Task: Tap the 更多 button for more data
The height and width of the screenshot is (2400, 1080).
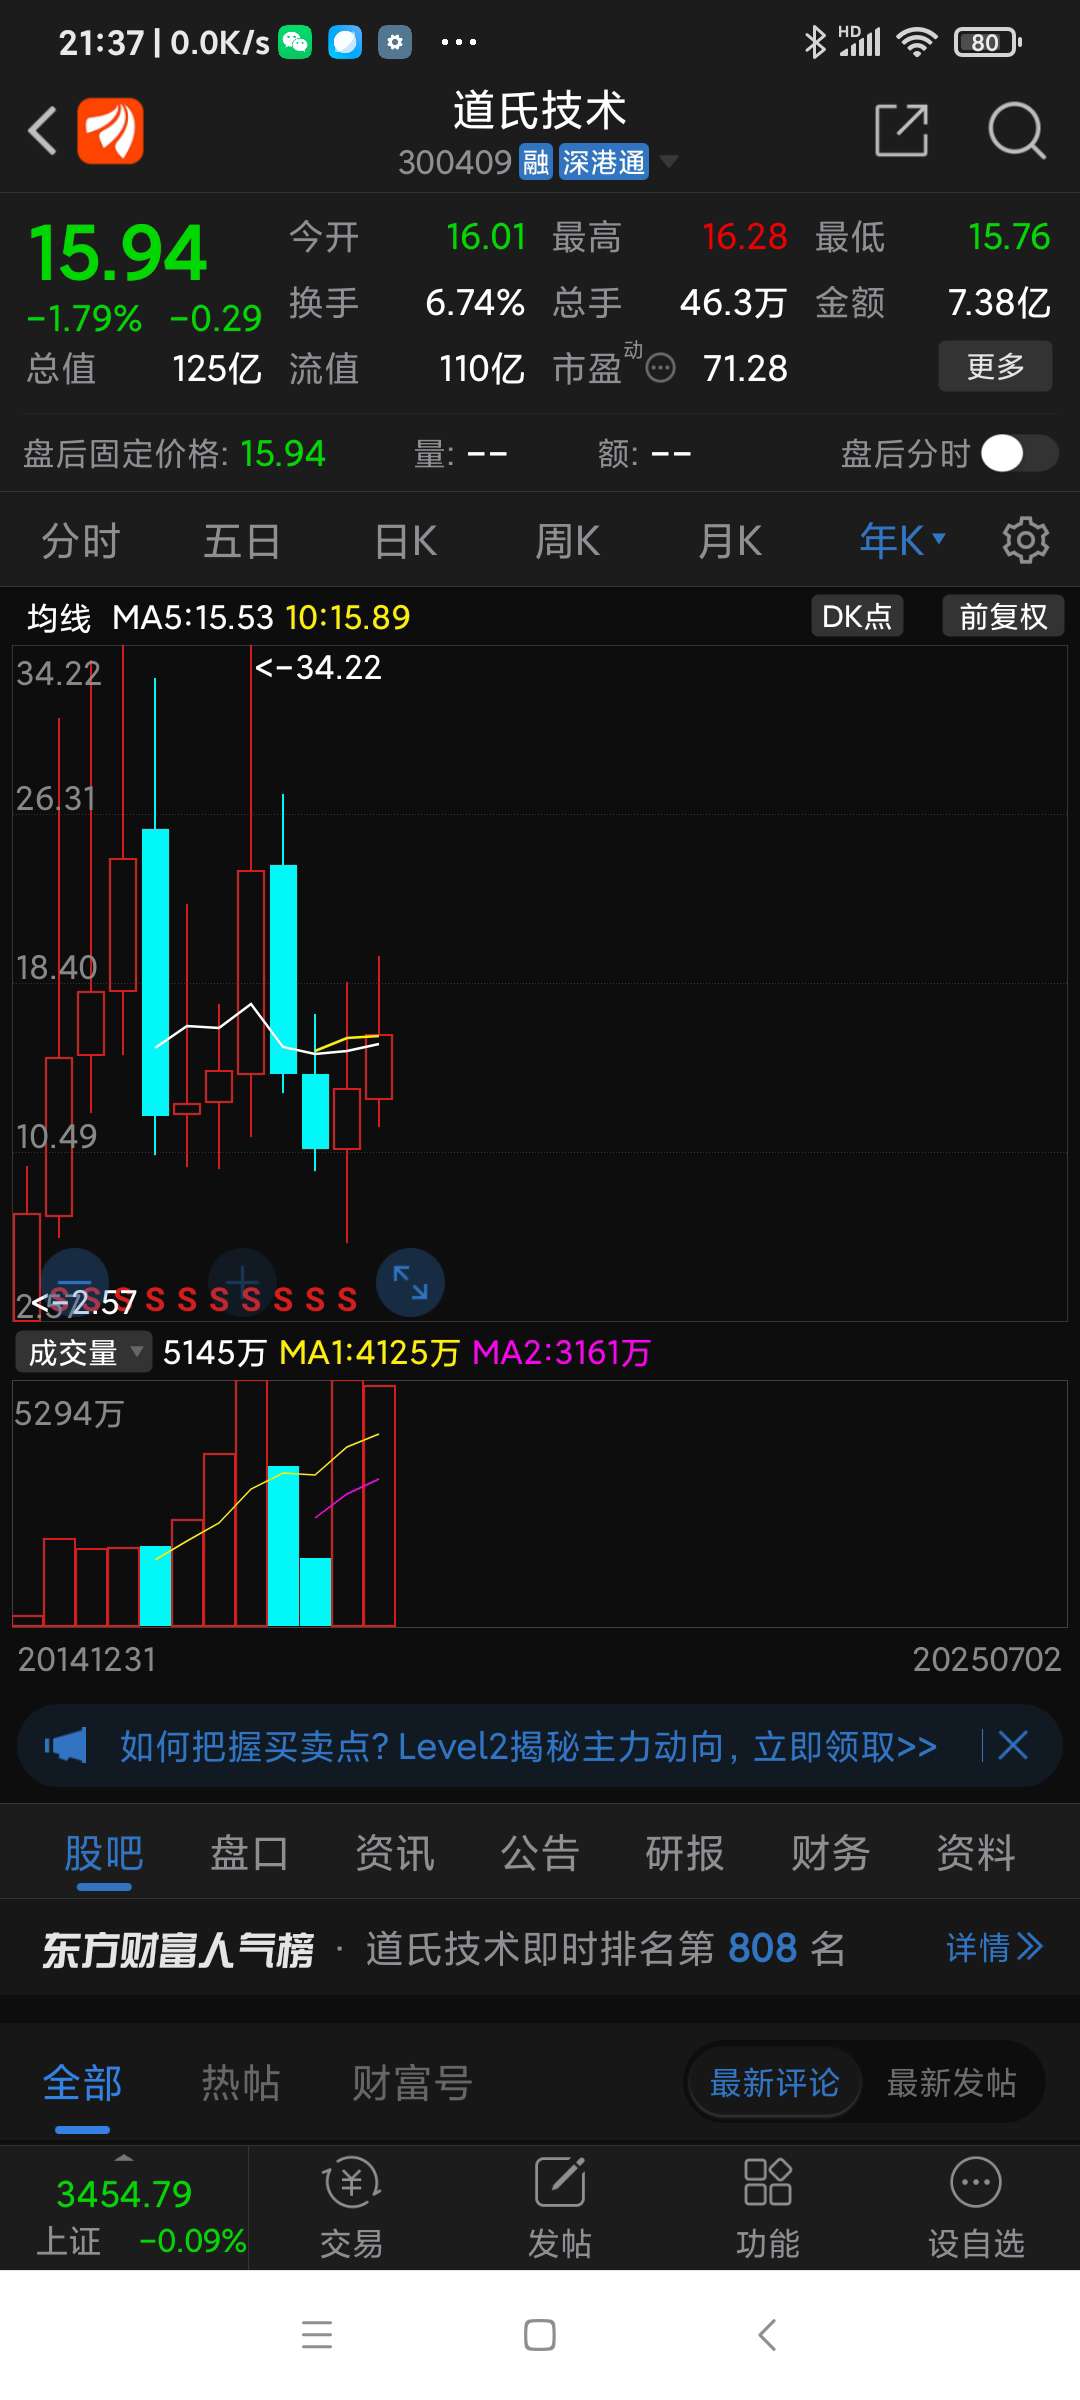Action: coord(995,366)
